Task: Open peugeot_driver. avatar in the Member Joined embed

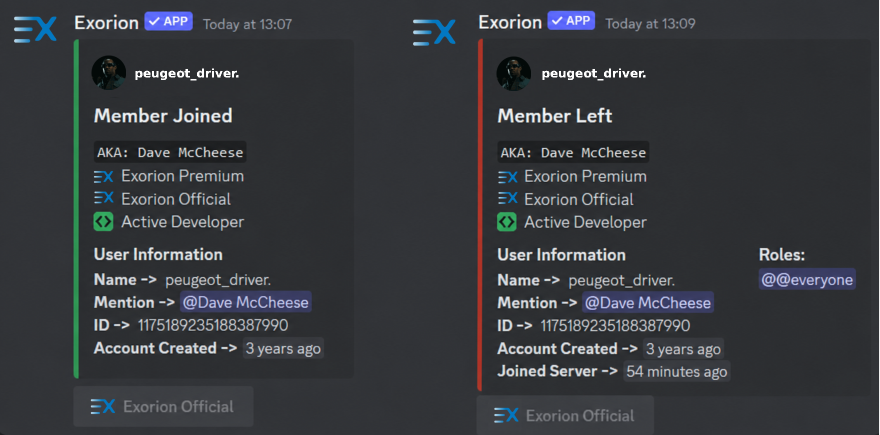Action: tap(109, 72)
